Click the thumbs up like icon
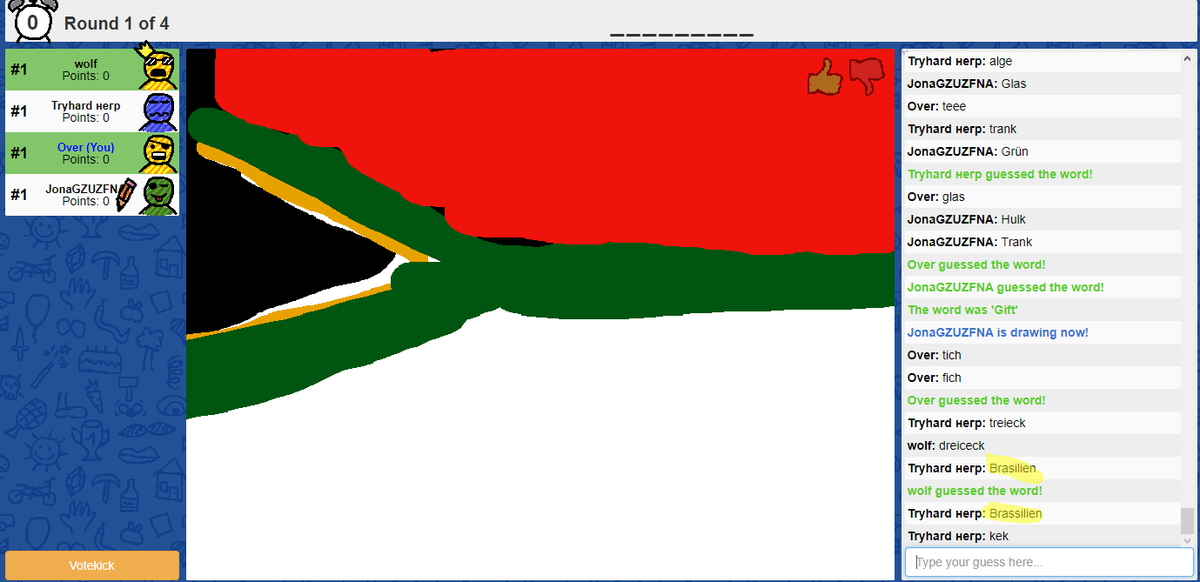 825,76
